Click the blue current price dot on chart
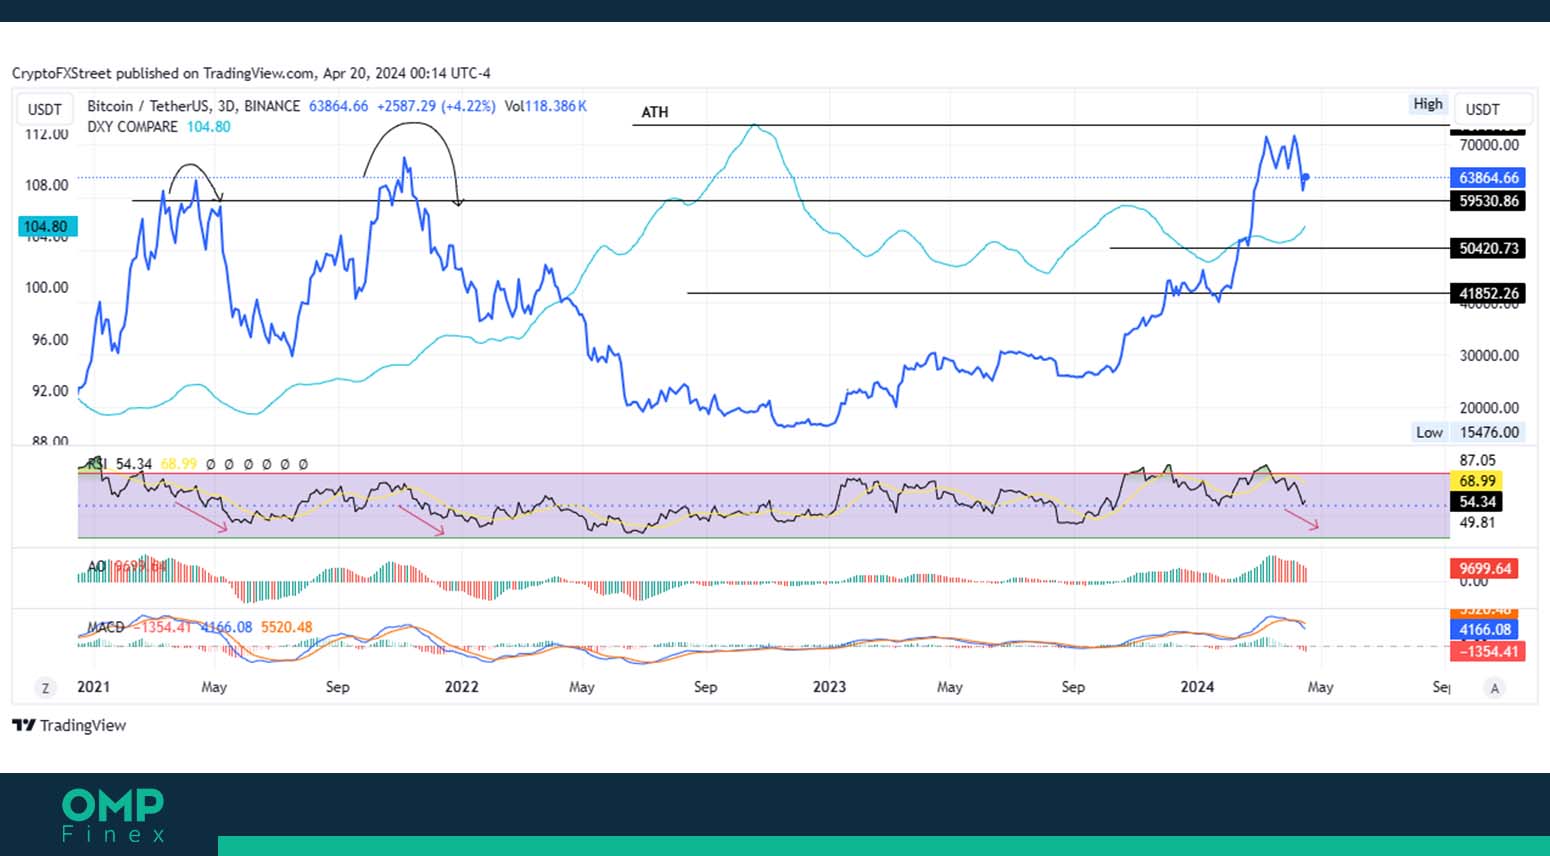 click(1305, 178)
